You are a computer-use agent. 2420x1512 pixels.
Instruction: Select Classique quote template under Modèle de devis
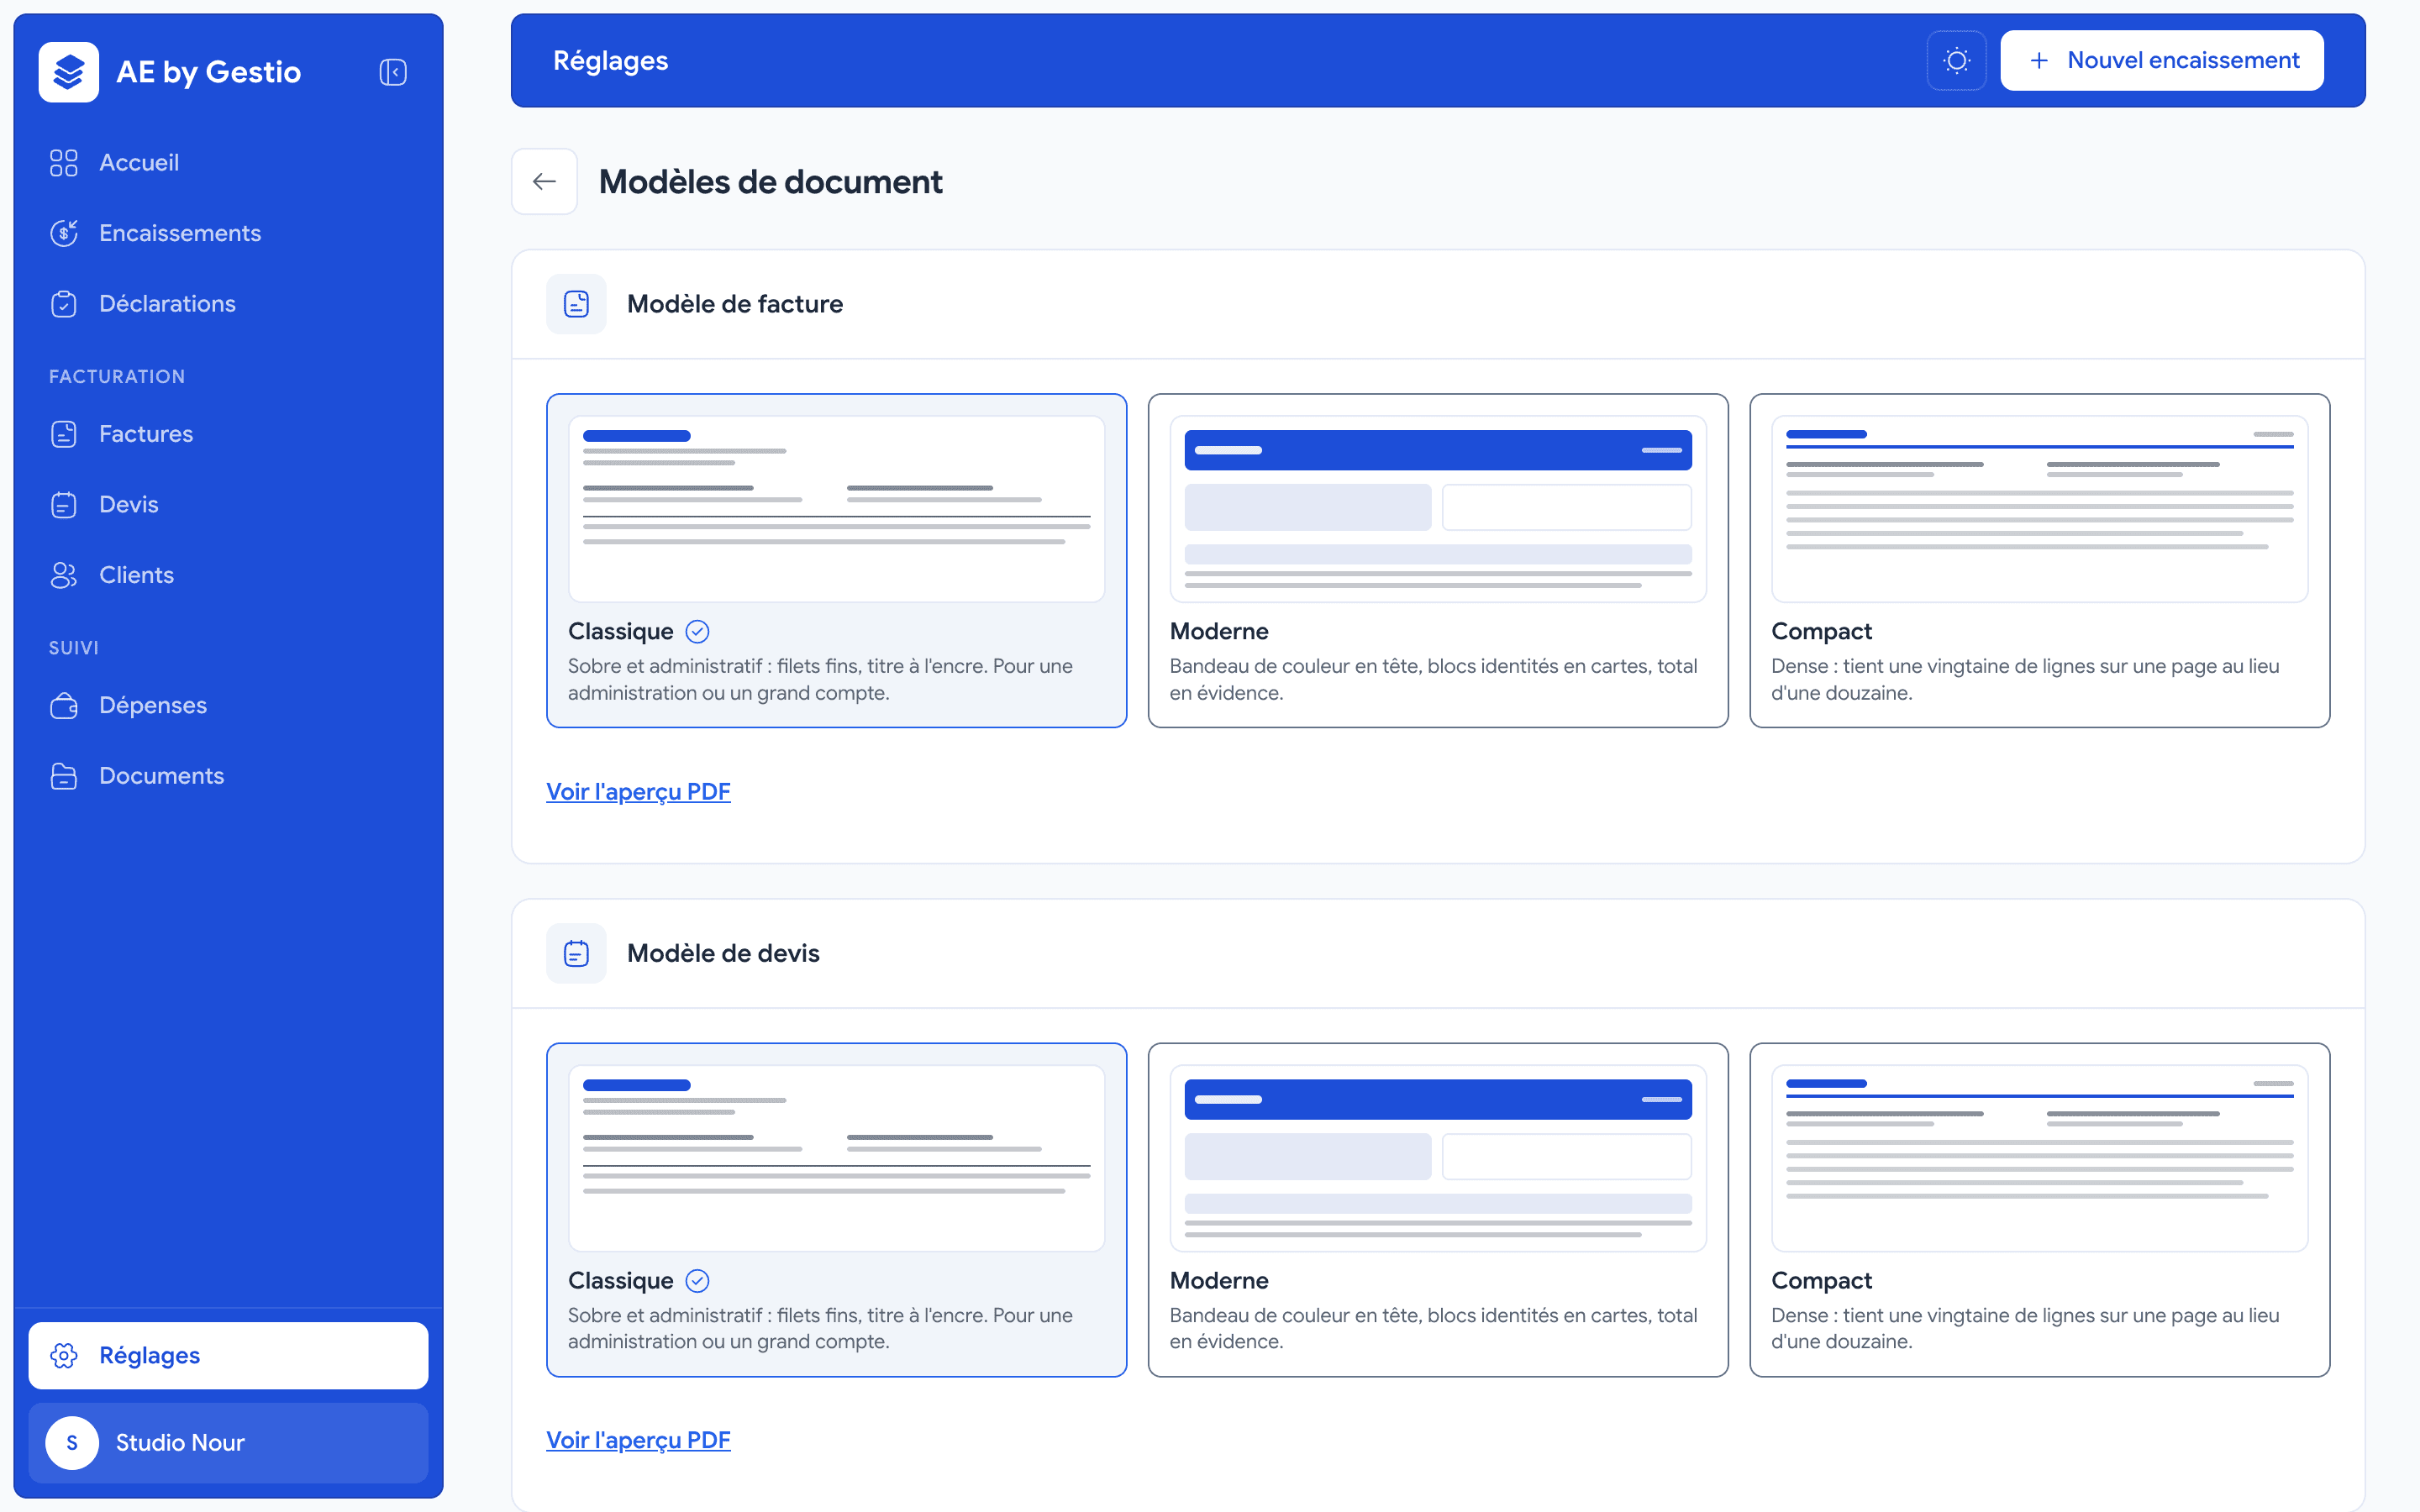tap(836, 1209)
